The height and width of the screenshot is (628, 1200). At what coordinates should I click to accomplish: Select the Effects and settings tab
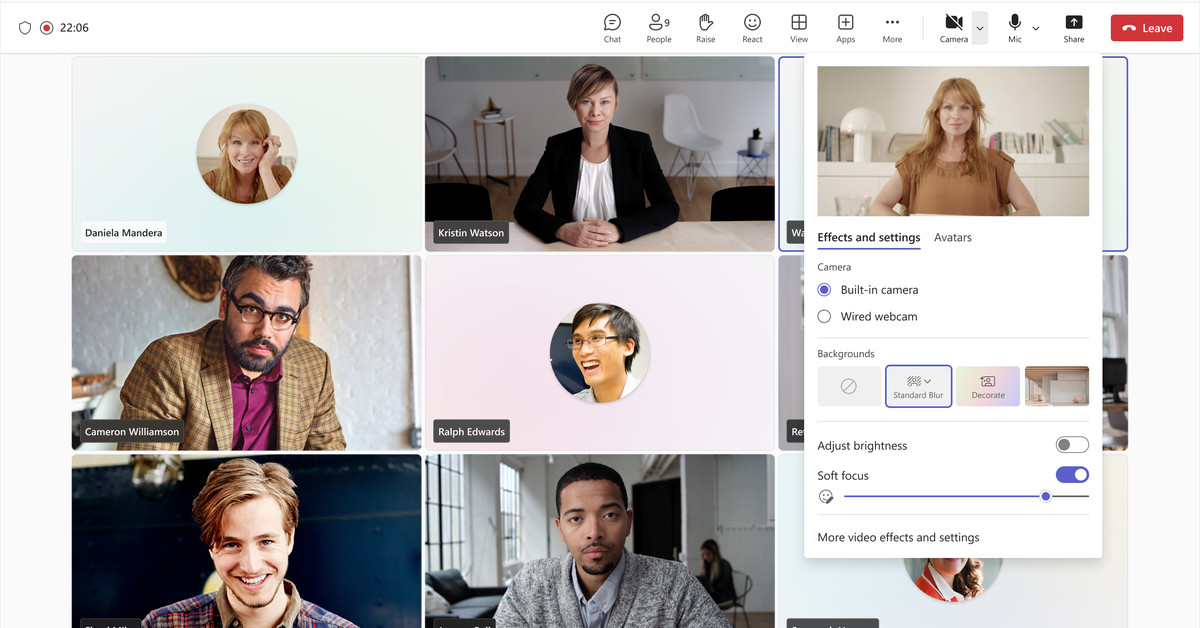(x=868, y=237)
